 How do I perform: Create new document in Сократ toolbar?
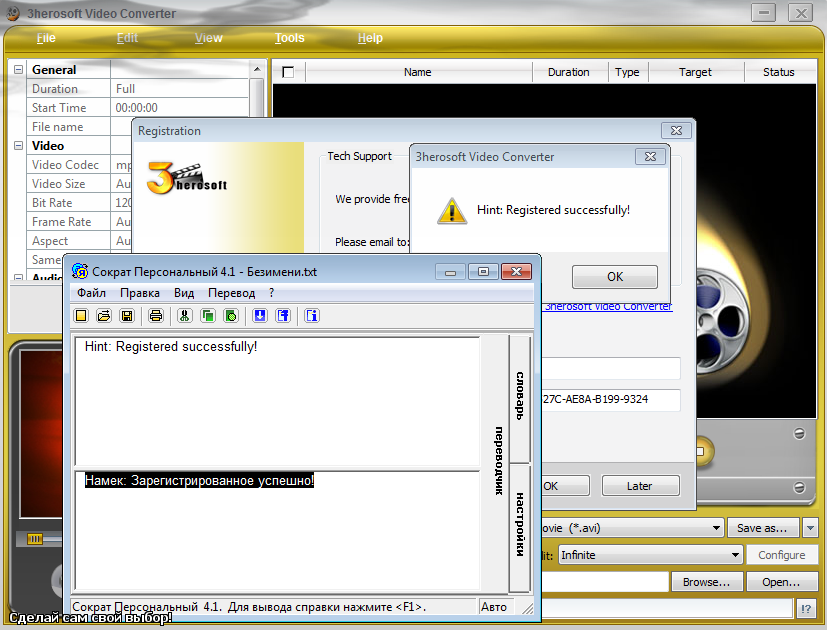tap(81, 316)
